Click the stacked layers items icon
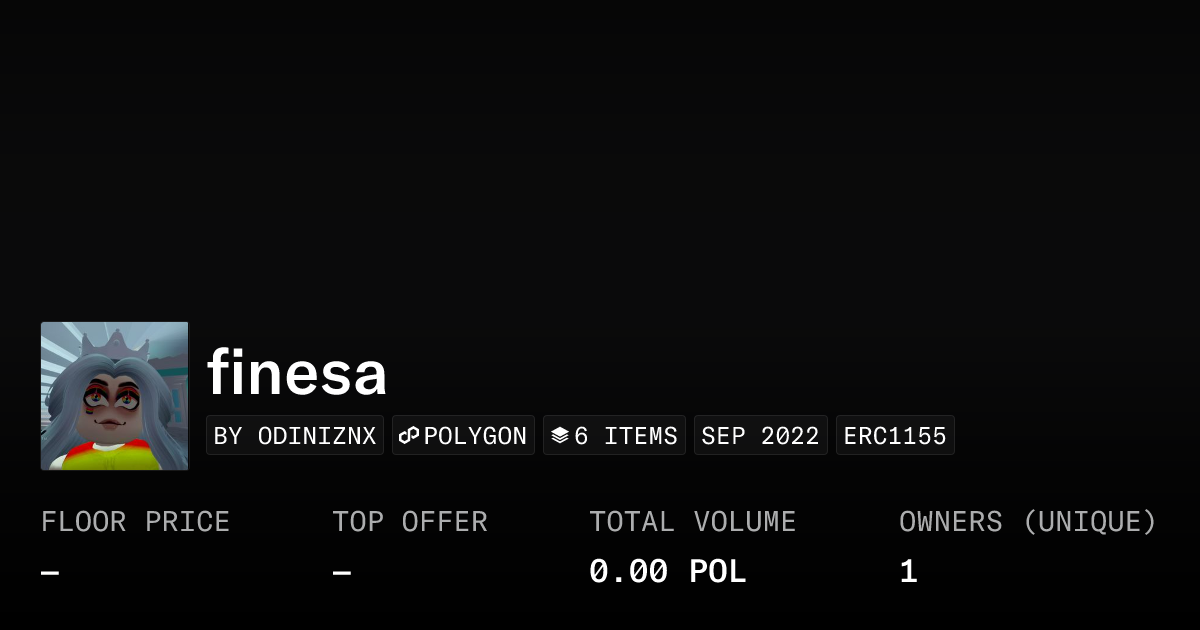This screenshot has width=1200, height=630. click(x=560, y=436)
